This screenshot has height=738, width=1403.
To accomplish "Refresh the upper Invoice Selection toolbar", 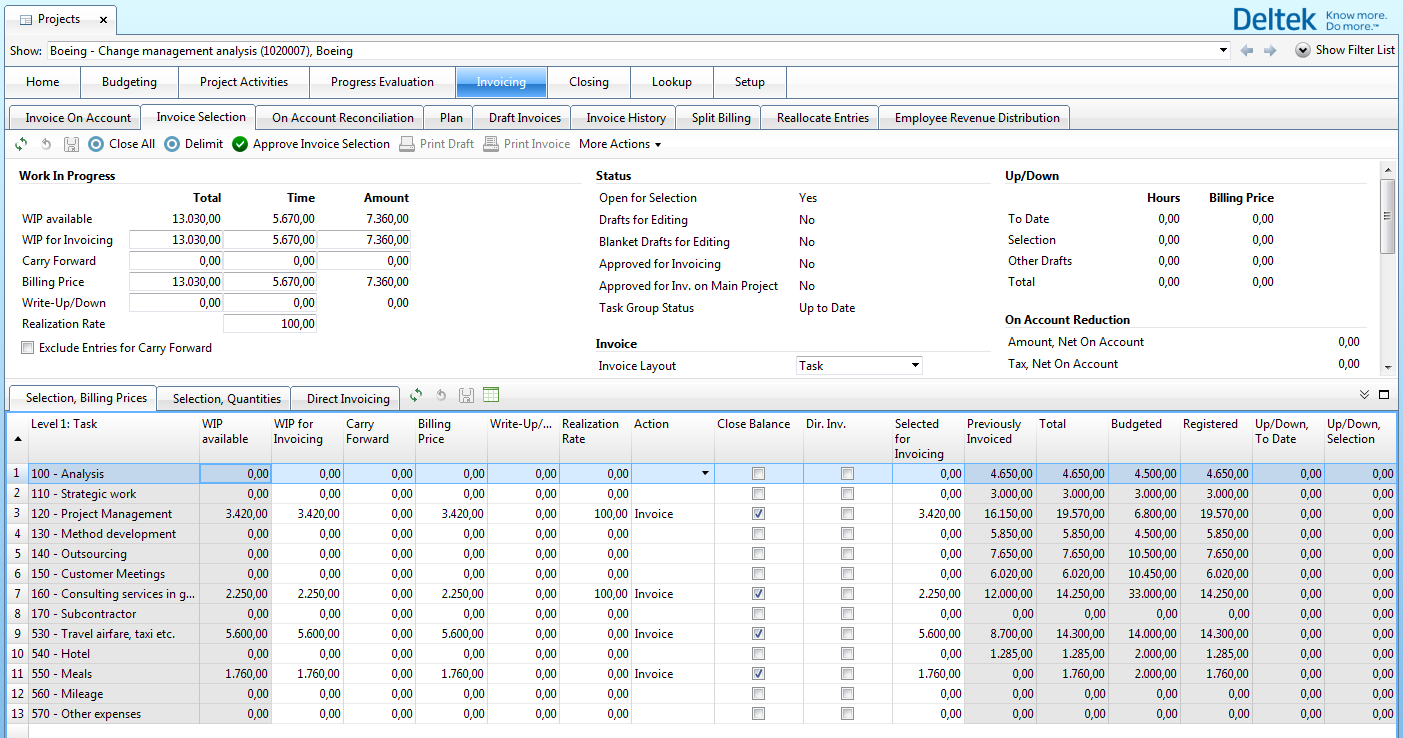I will click(21, 144).
